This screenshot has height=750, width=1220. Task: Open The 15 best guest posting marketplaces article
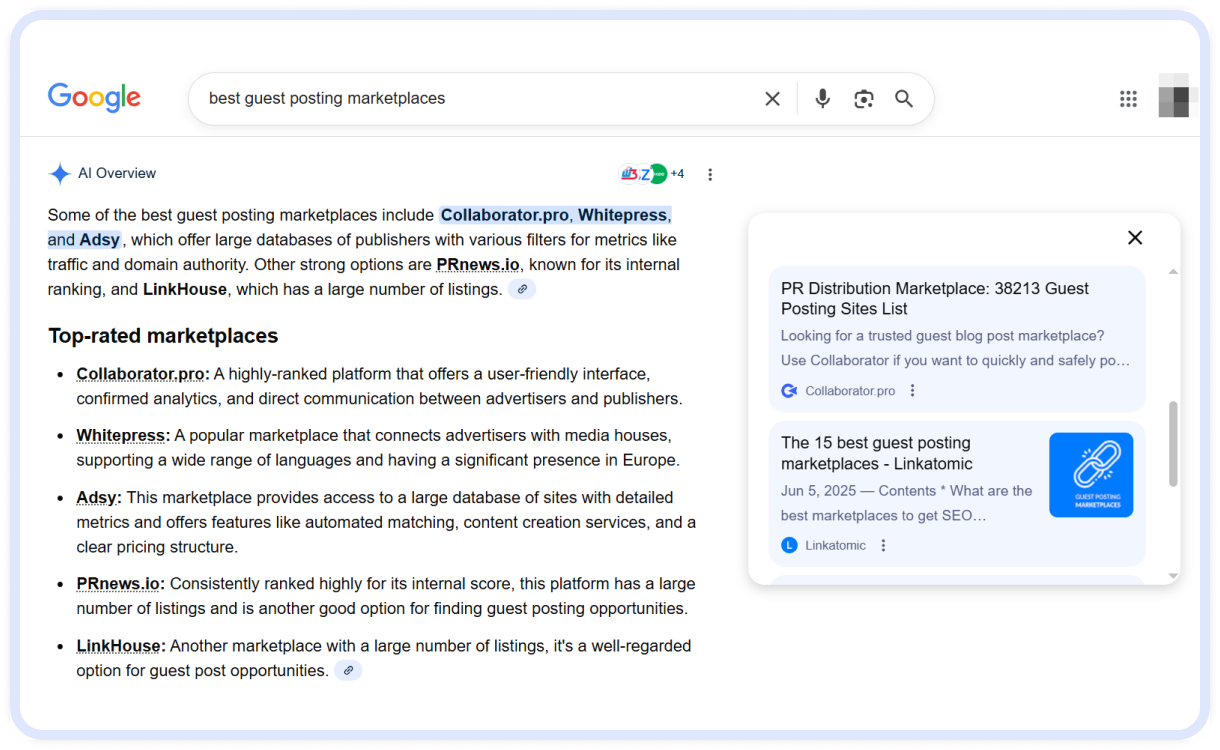pyautogui.click(x=877, y=453)
